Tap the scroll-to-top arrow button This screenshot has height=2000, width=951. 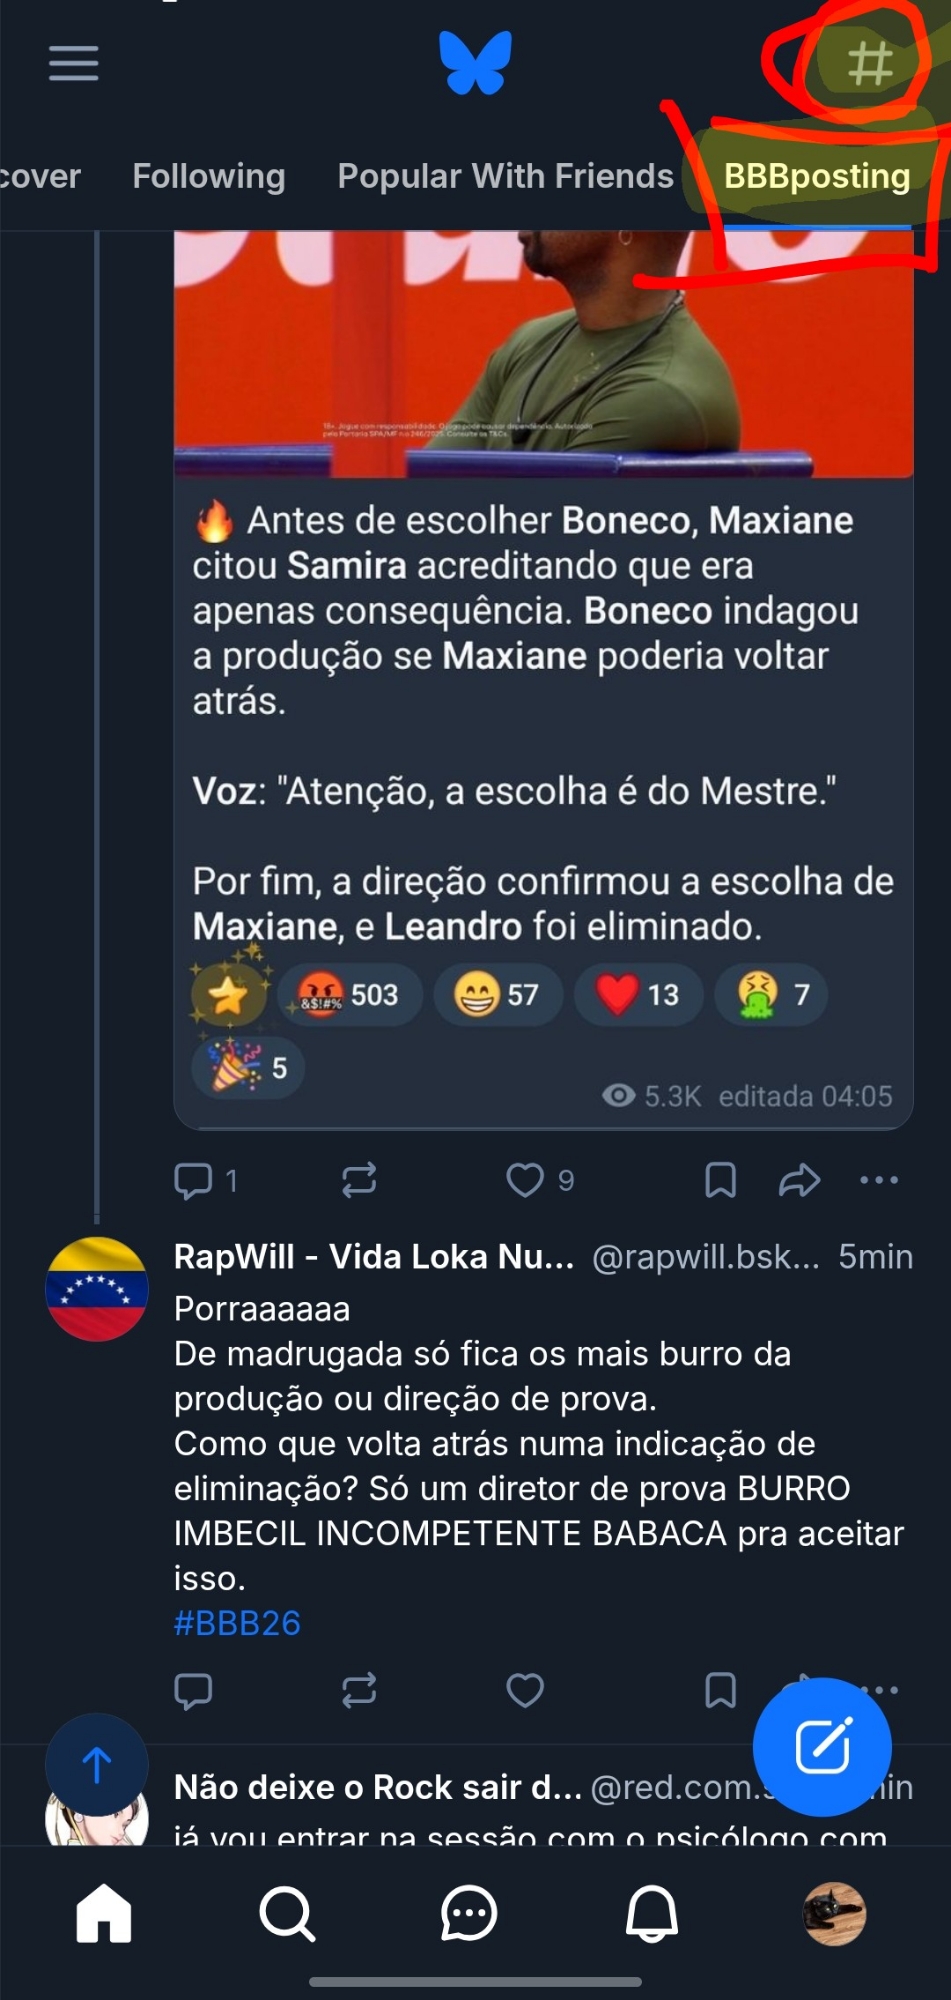coord(97,1765)
